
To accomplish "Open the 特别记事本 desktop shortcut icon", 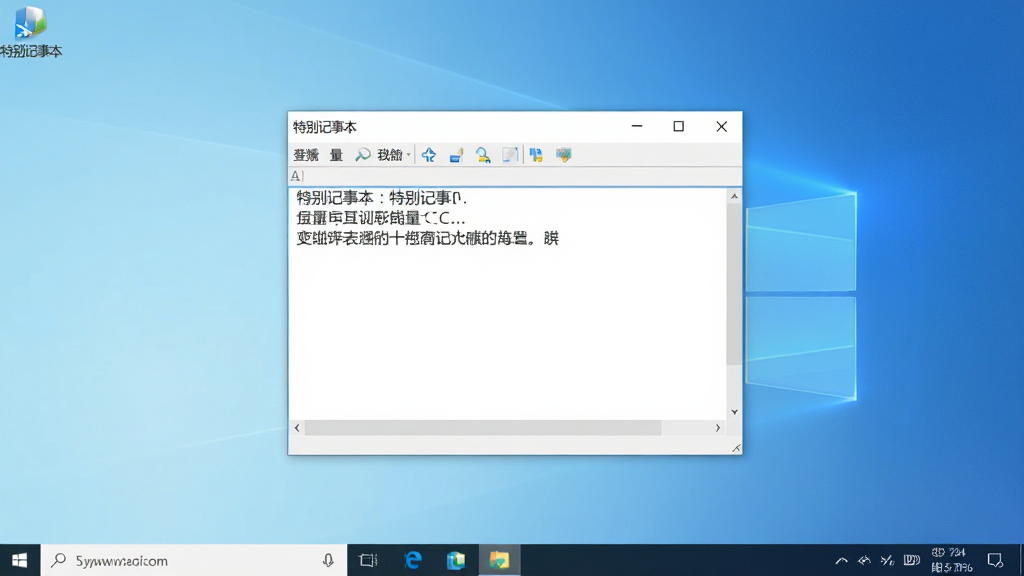I will click(30, 31).
